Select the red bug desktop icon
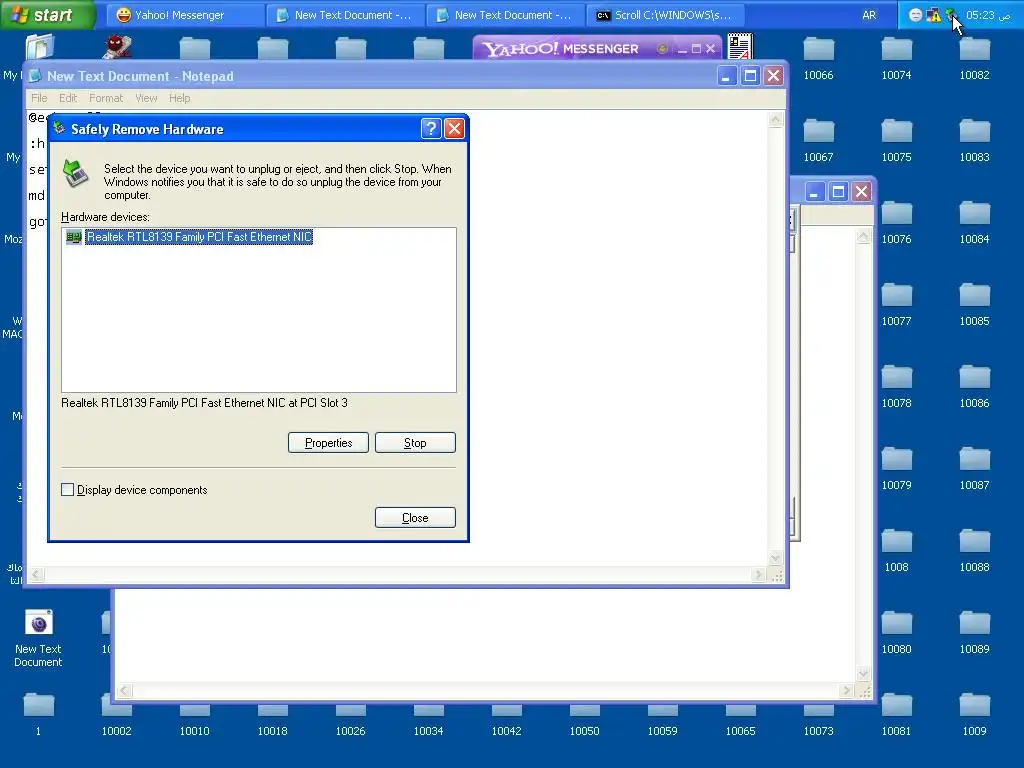 [x=117, y=47]
